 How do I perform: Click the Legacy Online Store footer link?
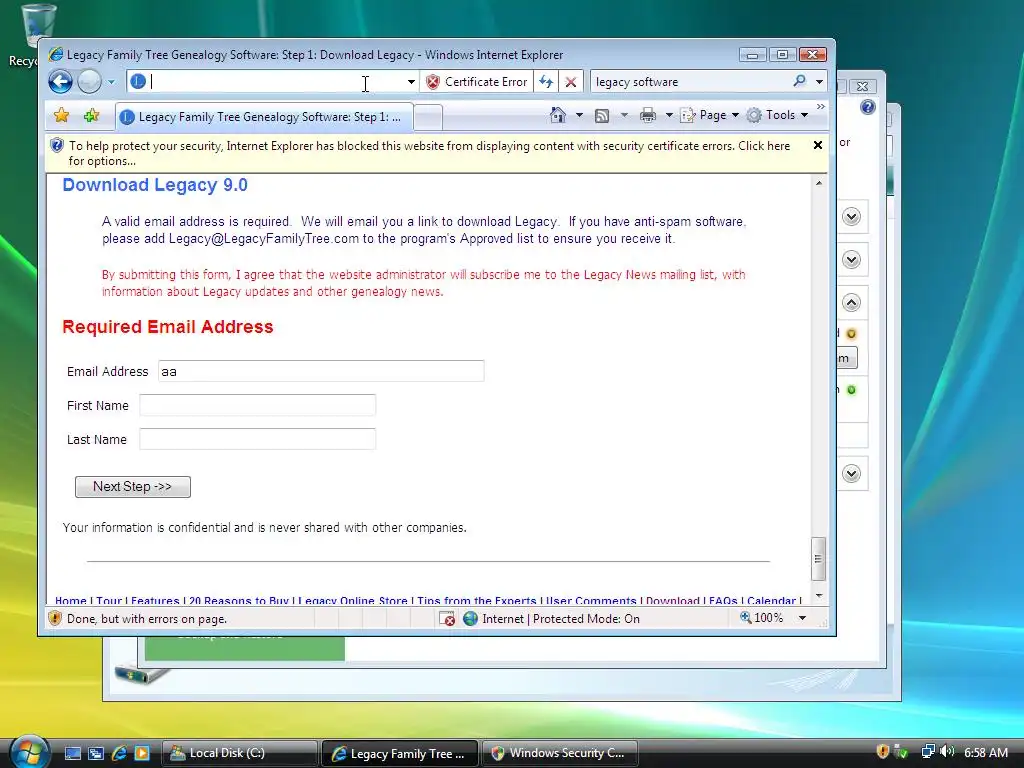(x=353, y=600)
